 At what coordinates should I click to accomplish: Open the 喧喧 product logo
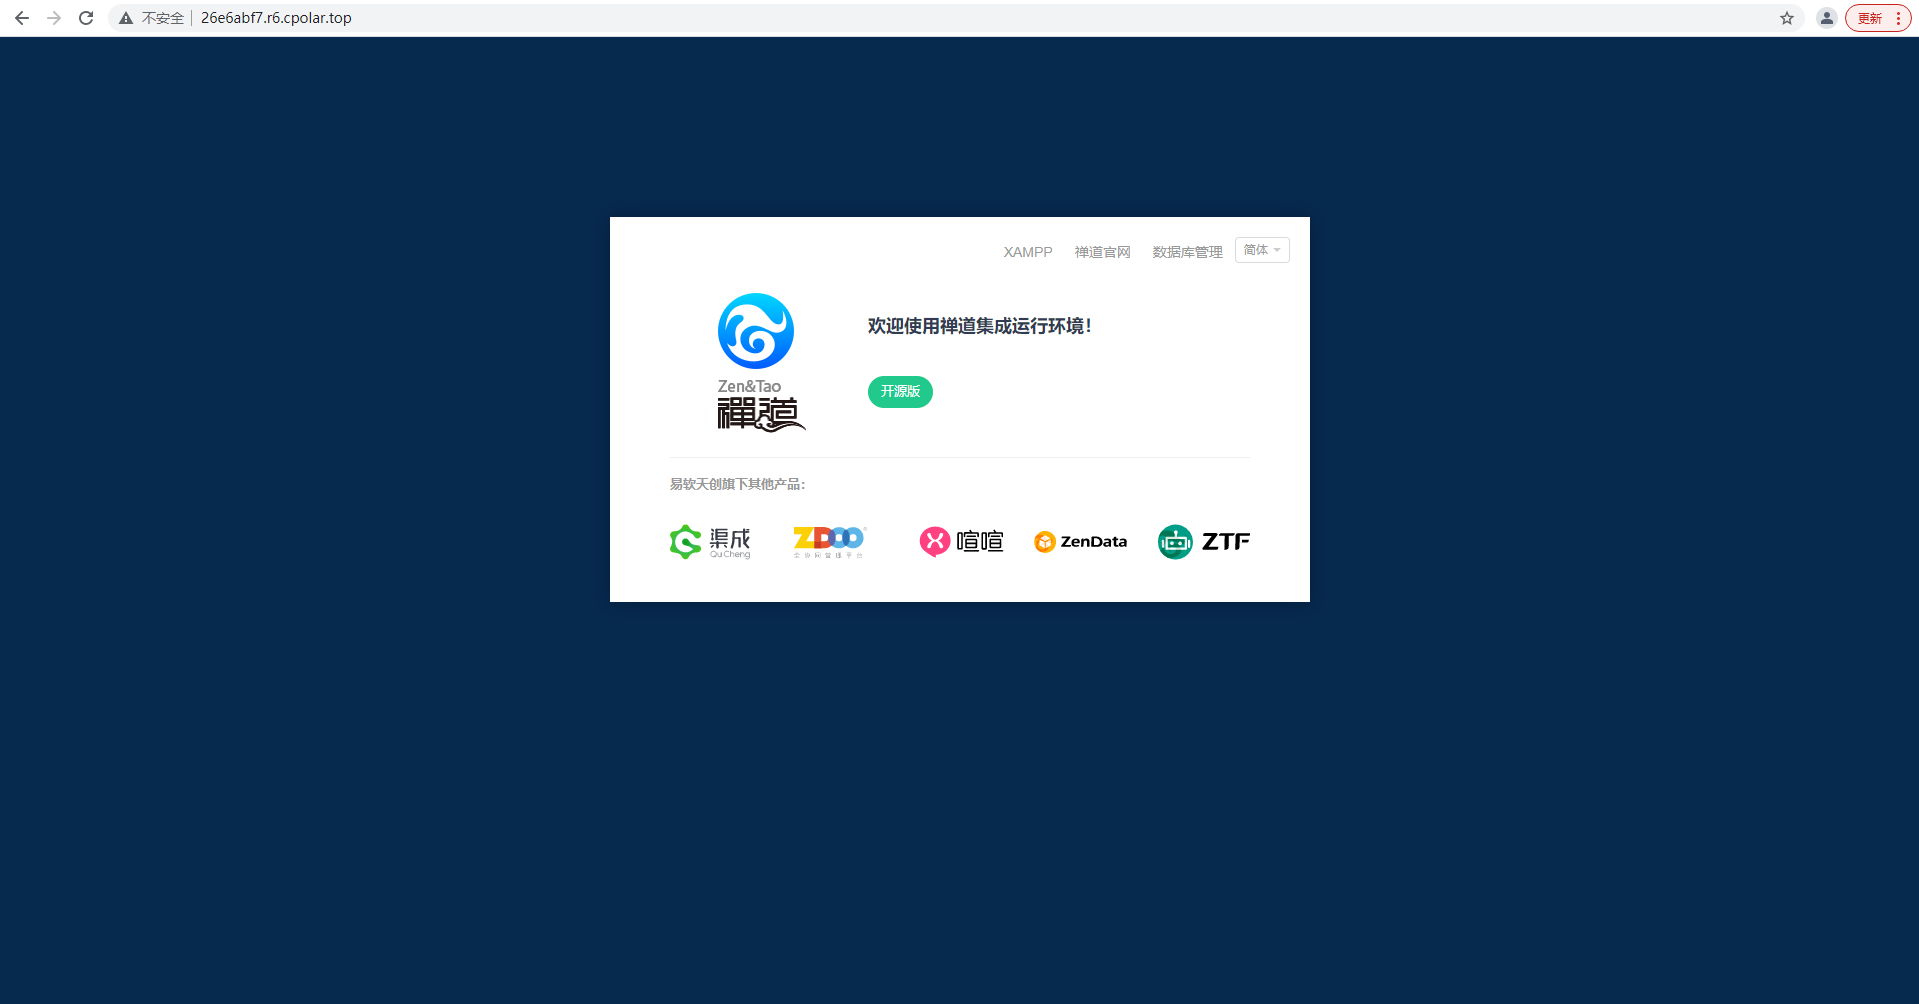pos(961,542)
